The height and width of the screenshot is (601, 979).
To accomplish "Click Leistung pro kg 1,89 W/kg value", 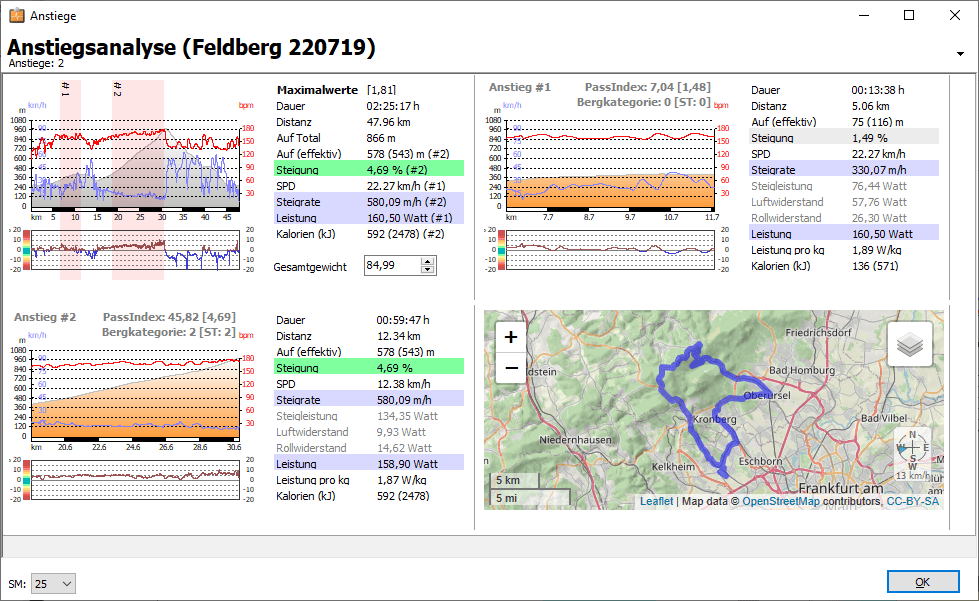I will pos(877,250).
